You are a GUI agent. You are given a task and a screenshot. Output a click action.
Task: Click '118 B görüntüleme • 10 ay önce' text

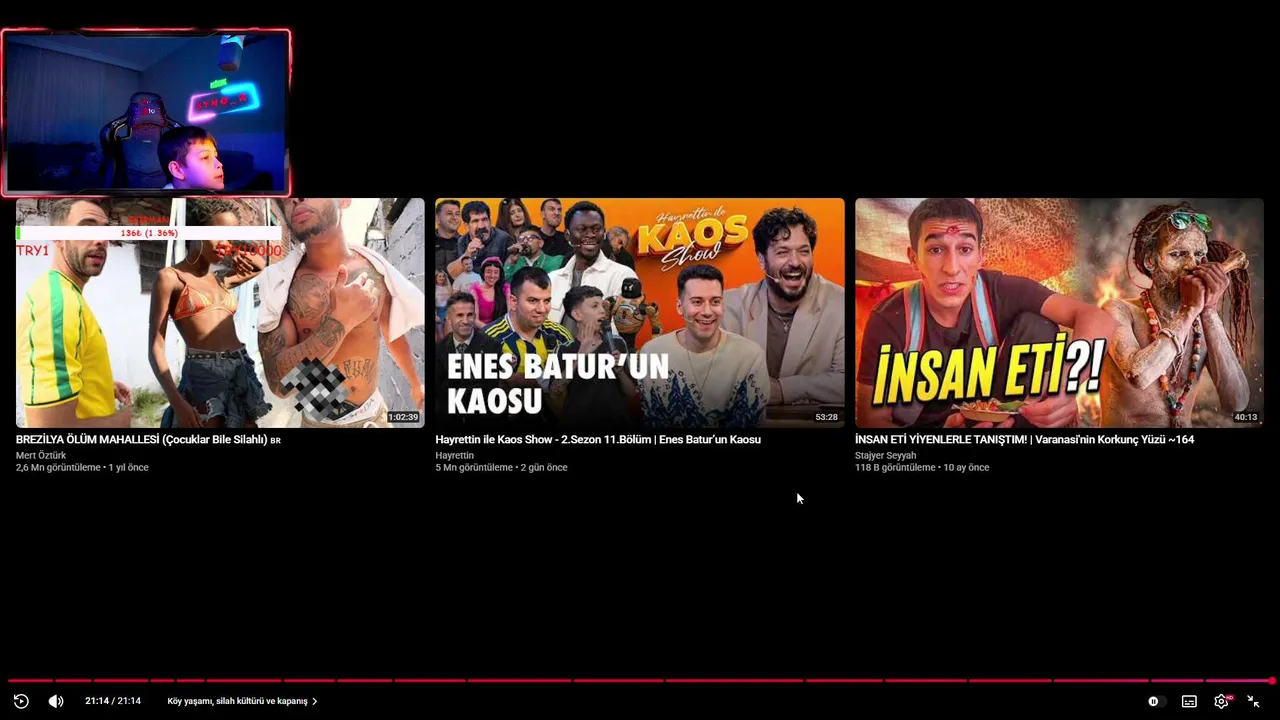pos(922,467)
